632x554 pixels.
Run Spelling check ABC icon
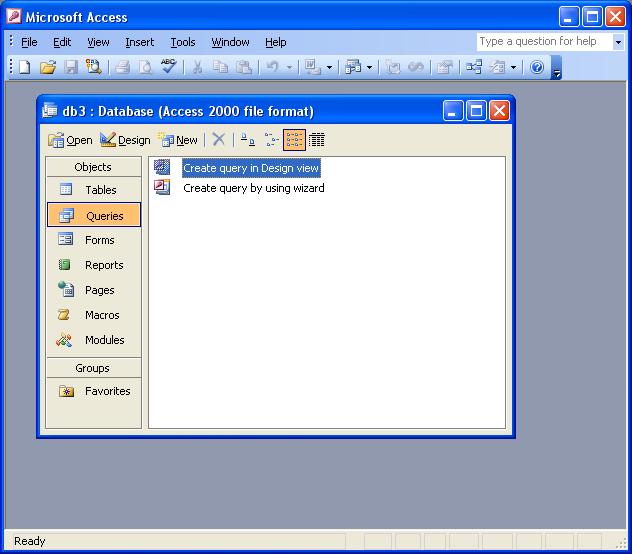point(168,66)
